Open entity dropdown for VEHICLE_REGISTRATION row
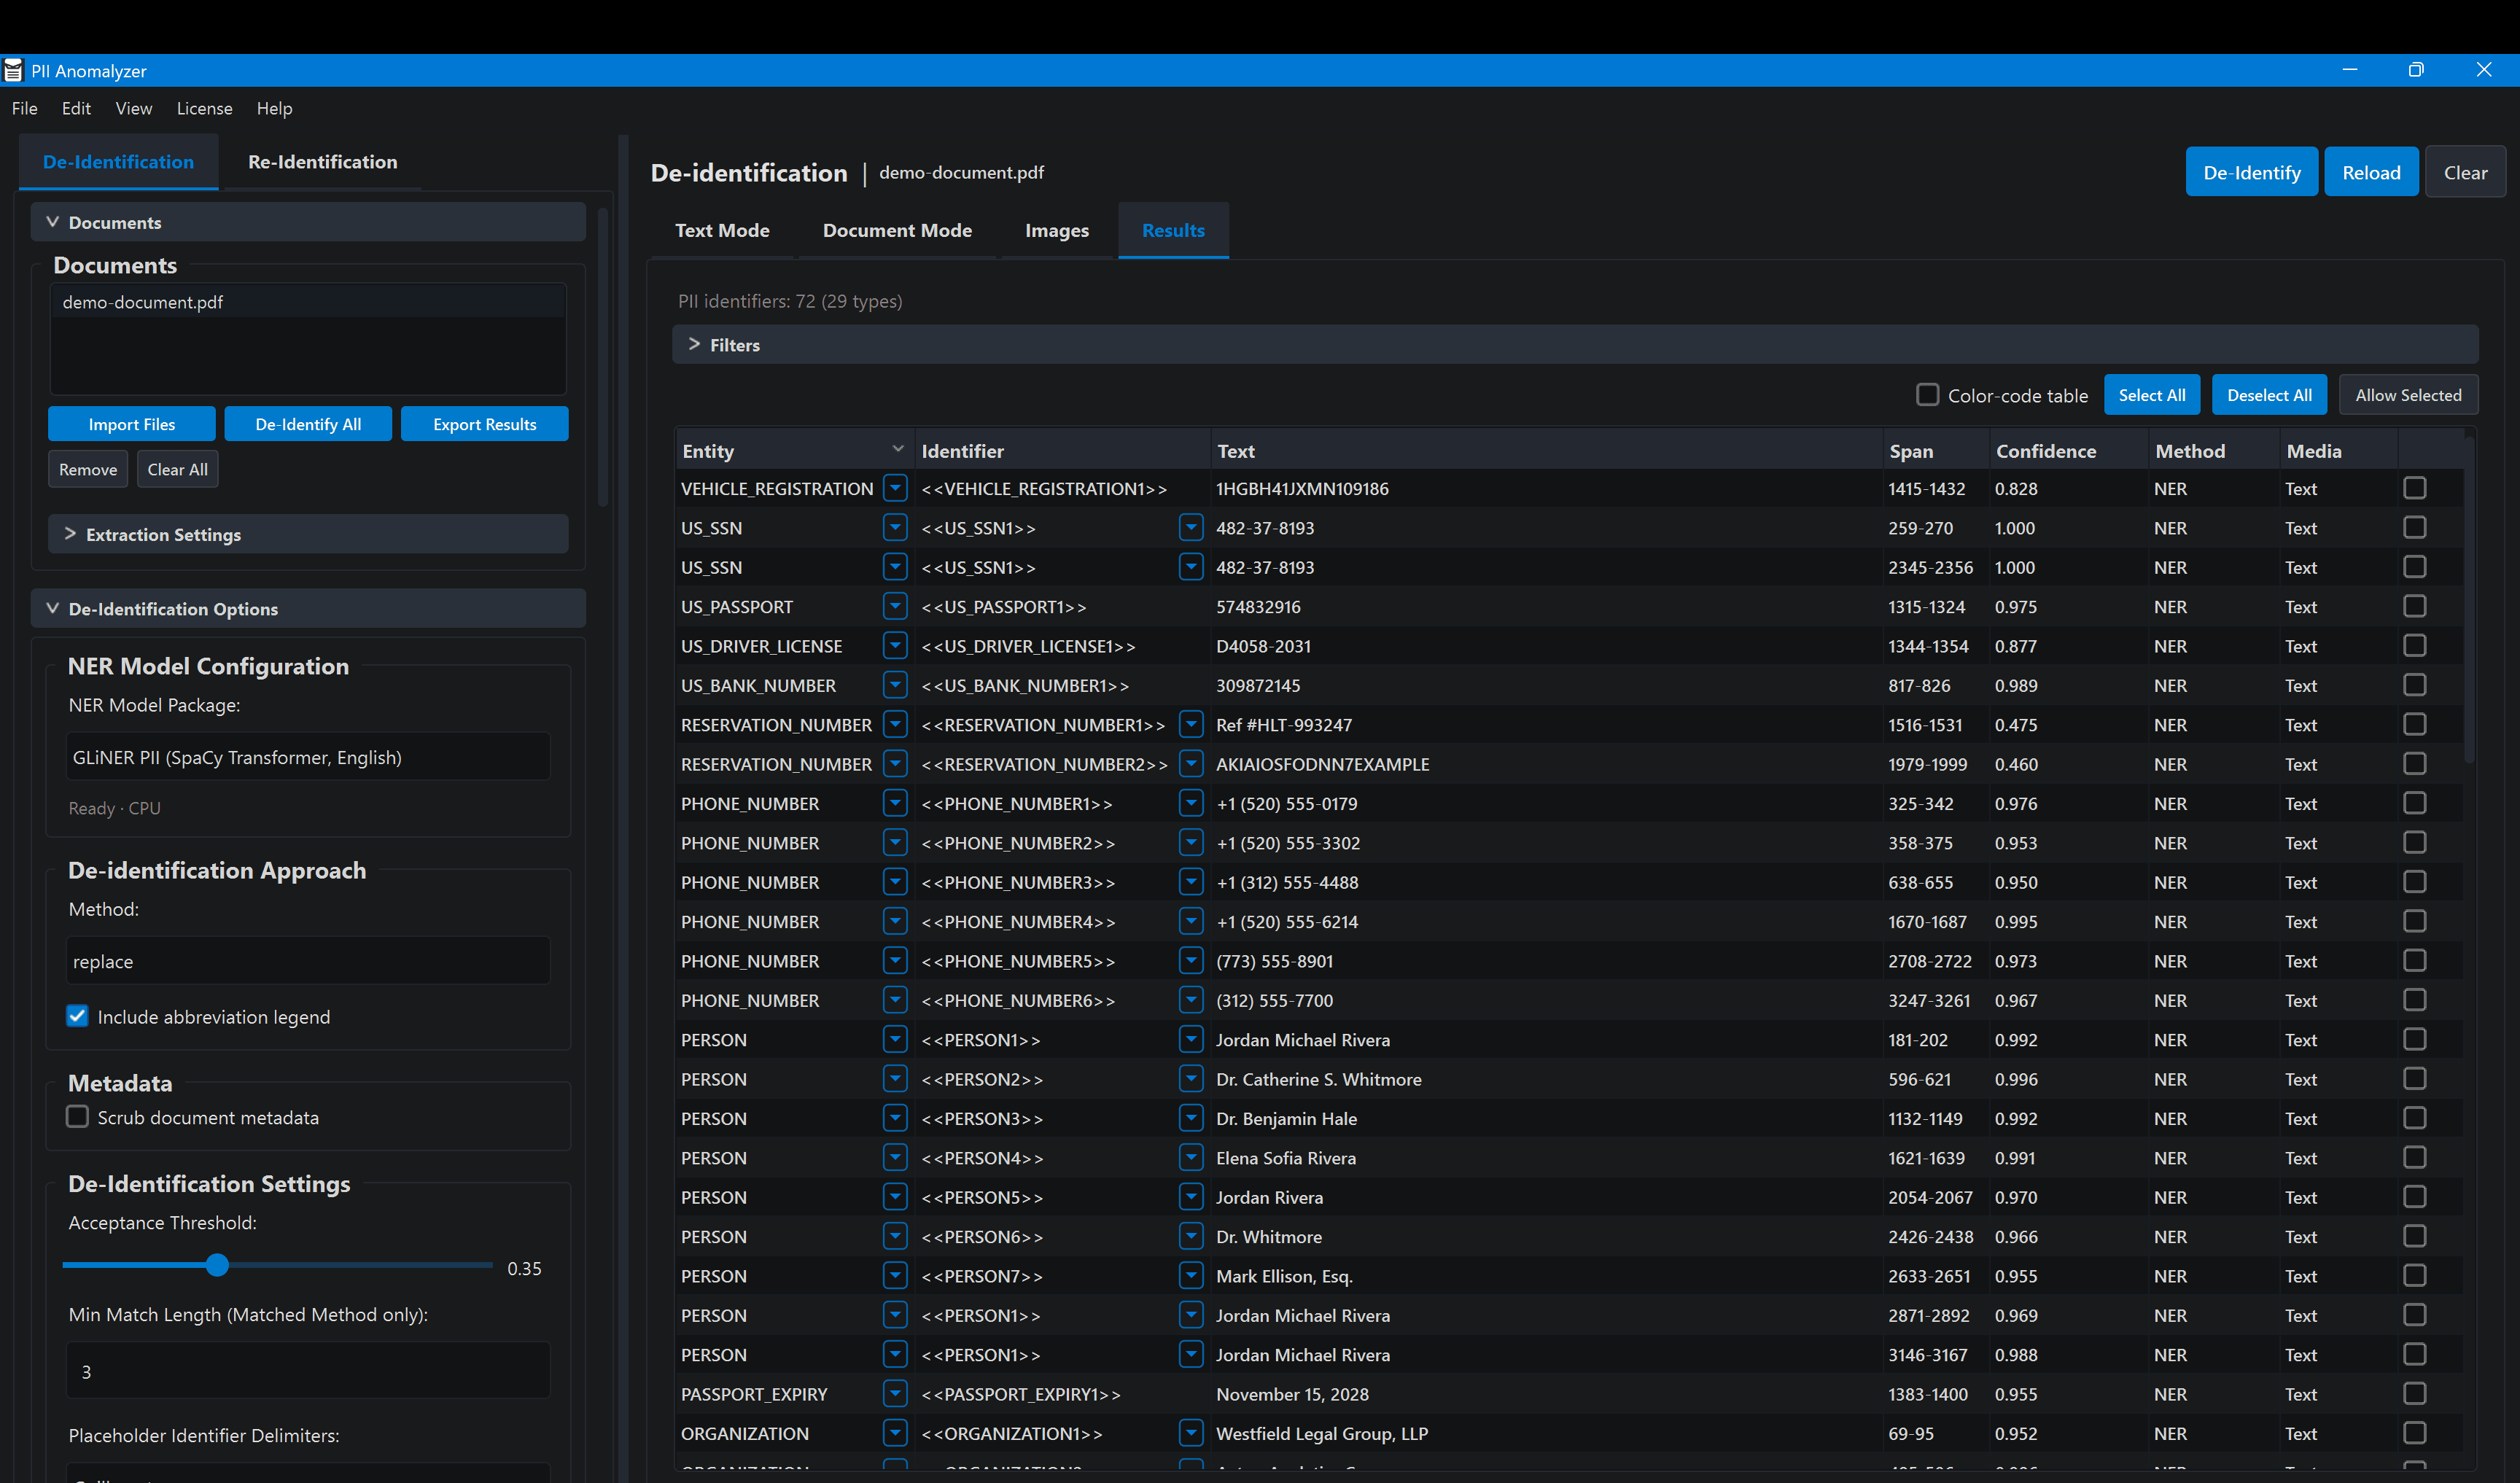This screenshot has width=2520, height=1483. click(895, 488)
